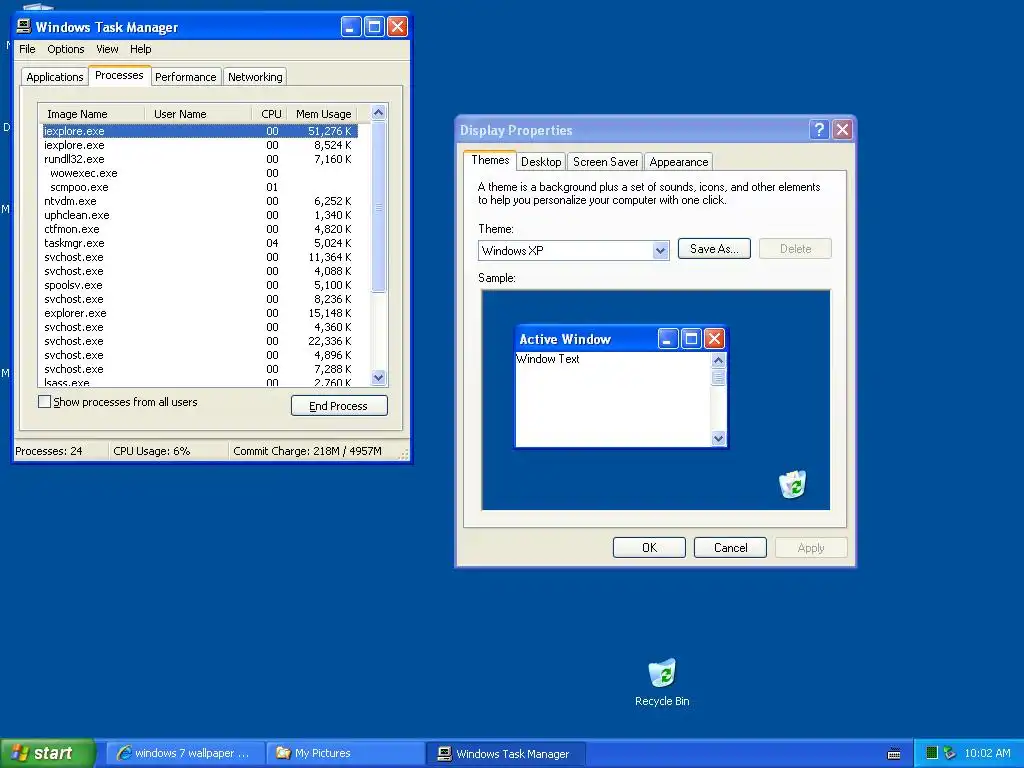The image size is (1024, 768).
Task: Click the Recycle Bin desktop icon
Action: [x=662, y=682]
